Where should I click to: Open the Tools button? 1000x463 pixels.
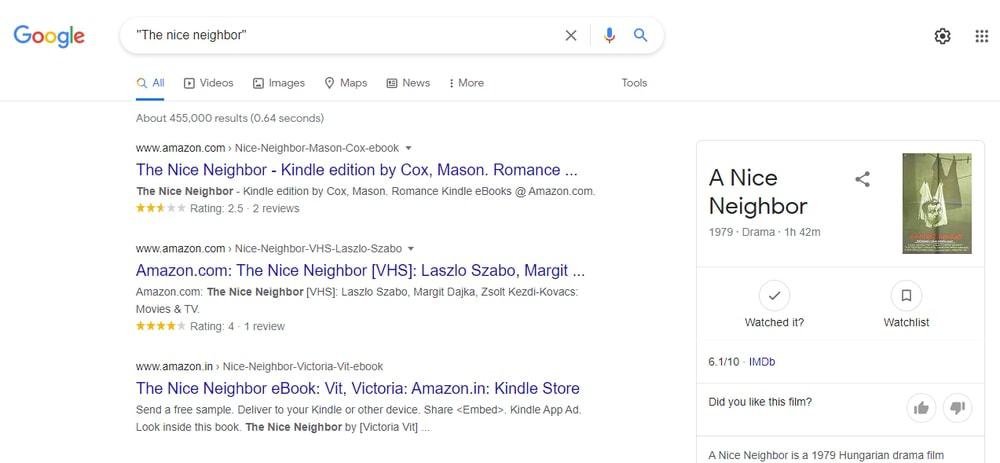[x=634, y=83]
